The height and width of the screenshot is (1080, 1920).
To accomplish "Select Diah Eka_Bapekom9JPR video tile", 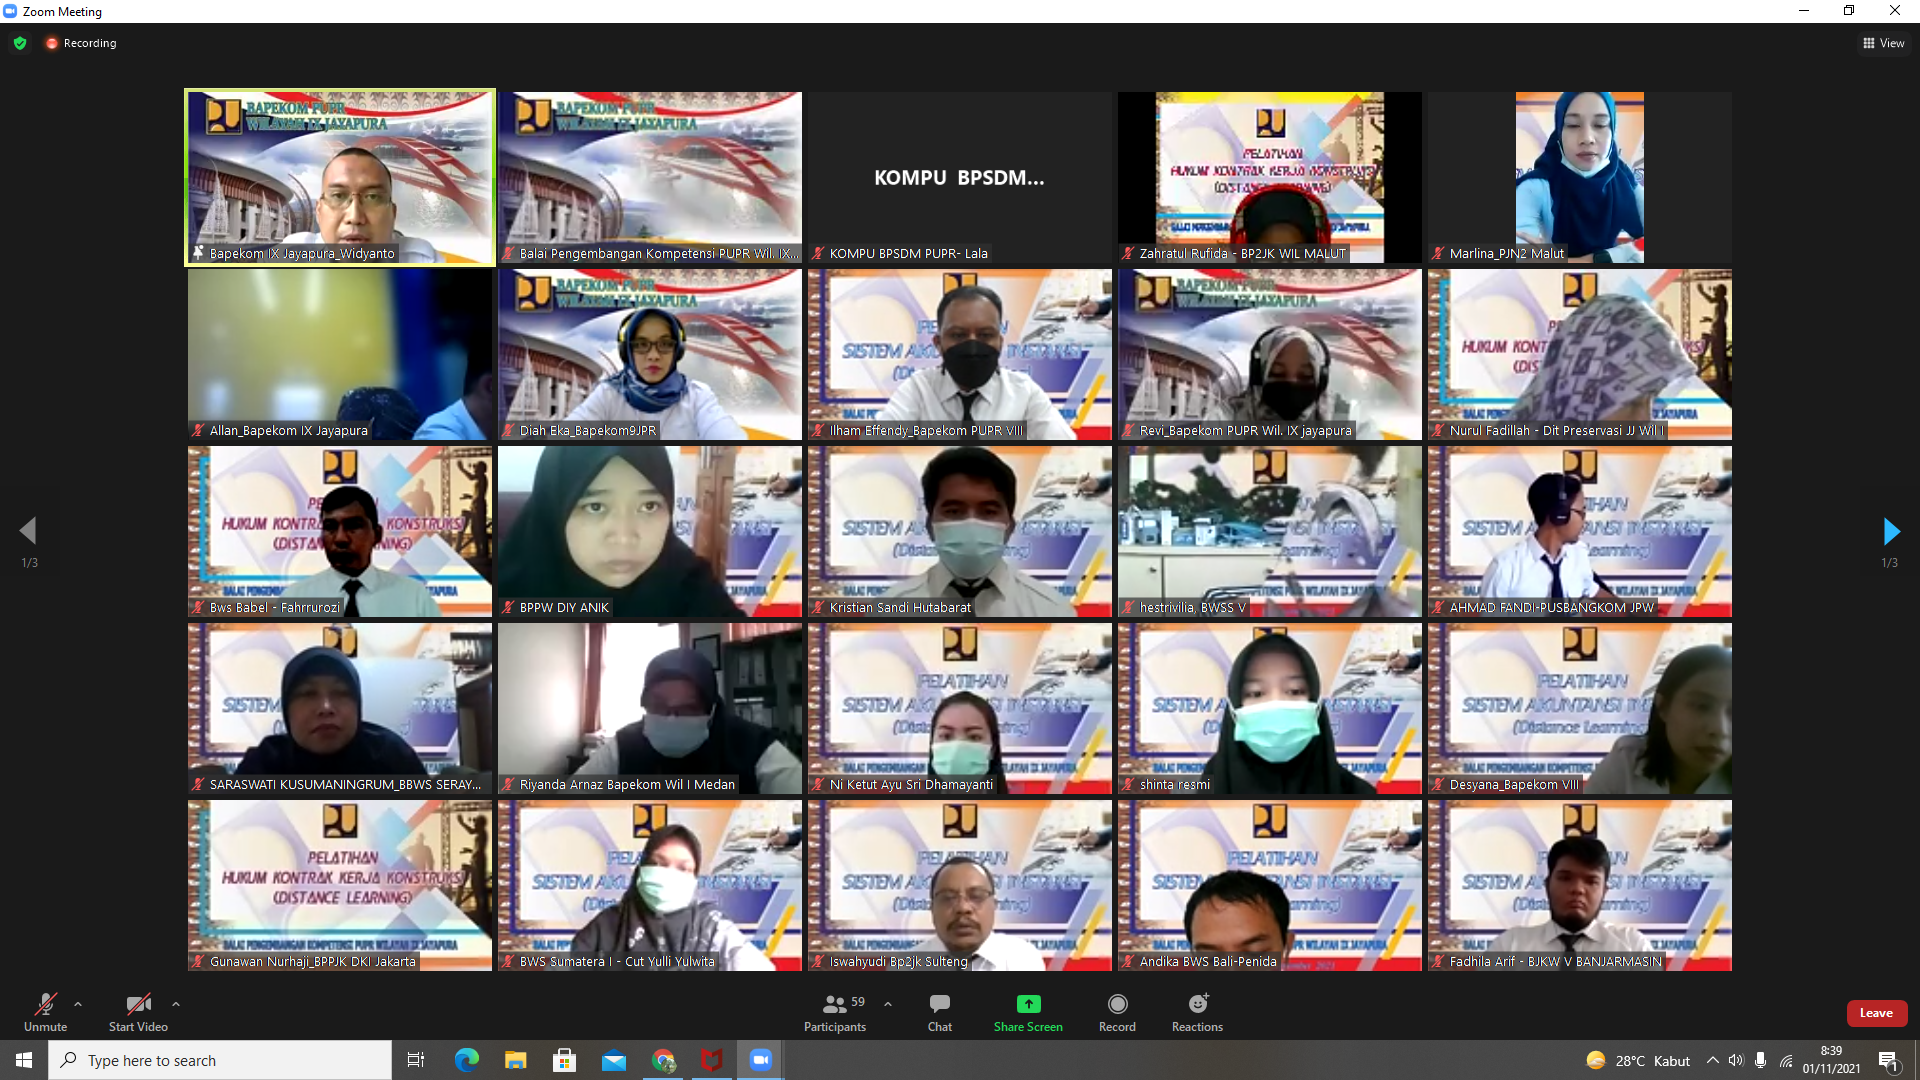I will (x=650, y=354).
